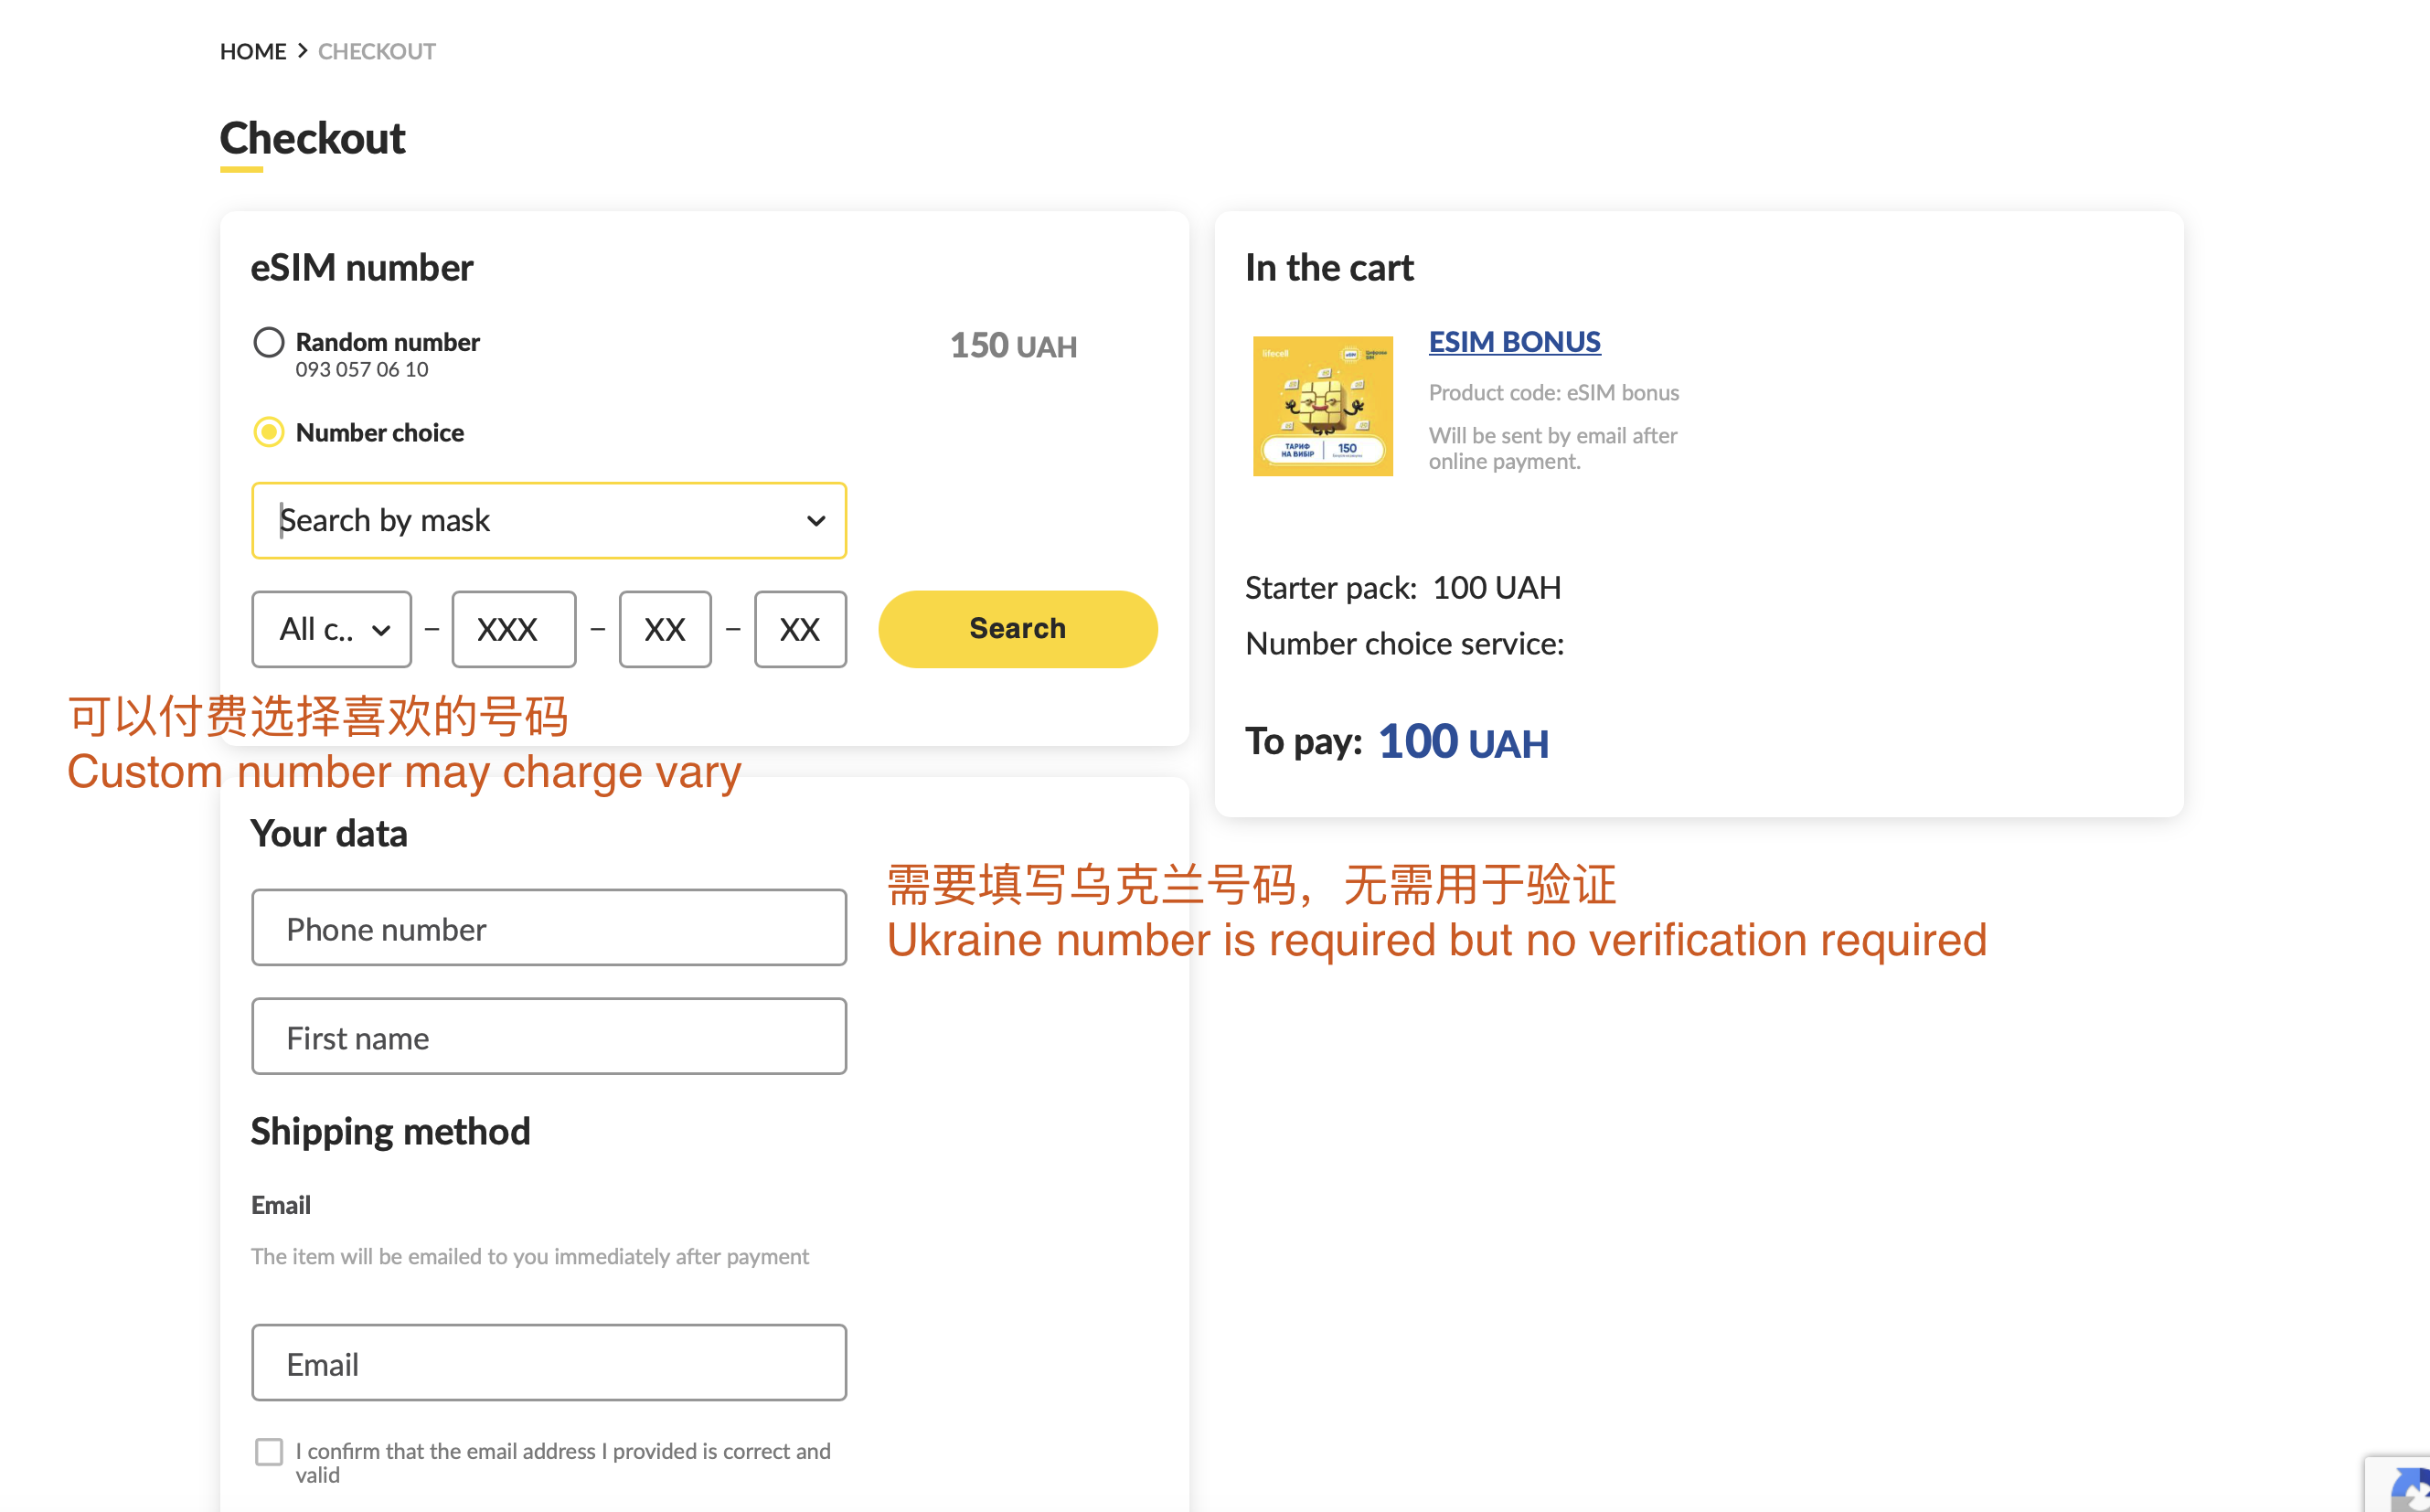Click the middle XX mask field
This screenshot has height=1512, width=2430.
coord(665,629)
